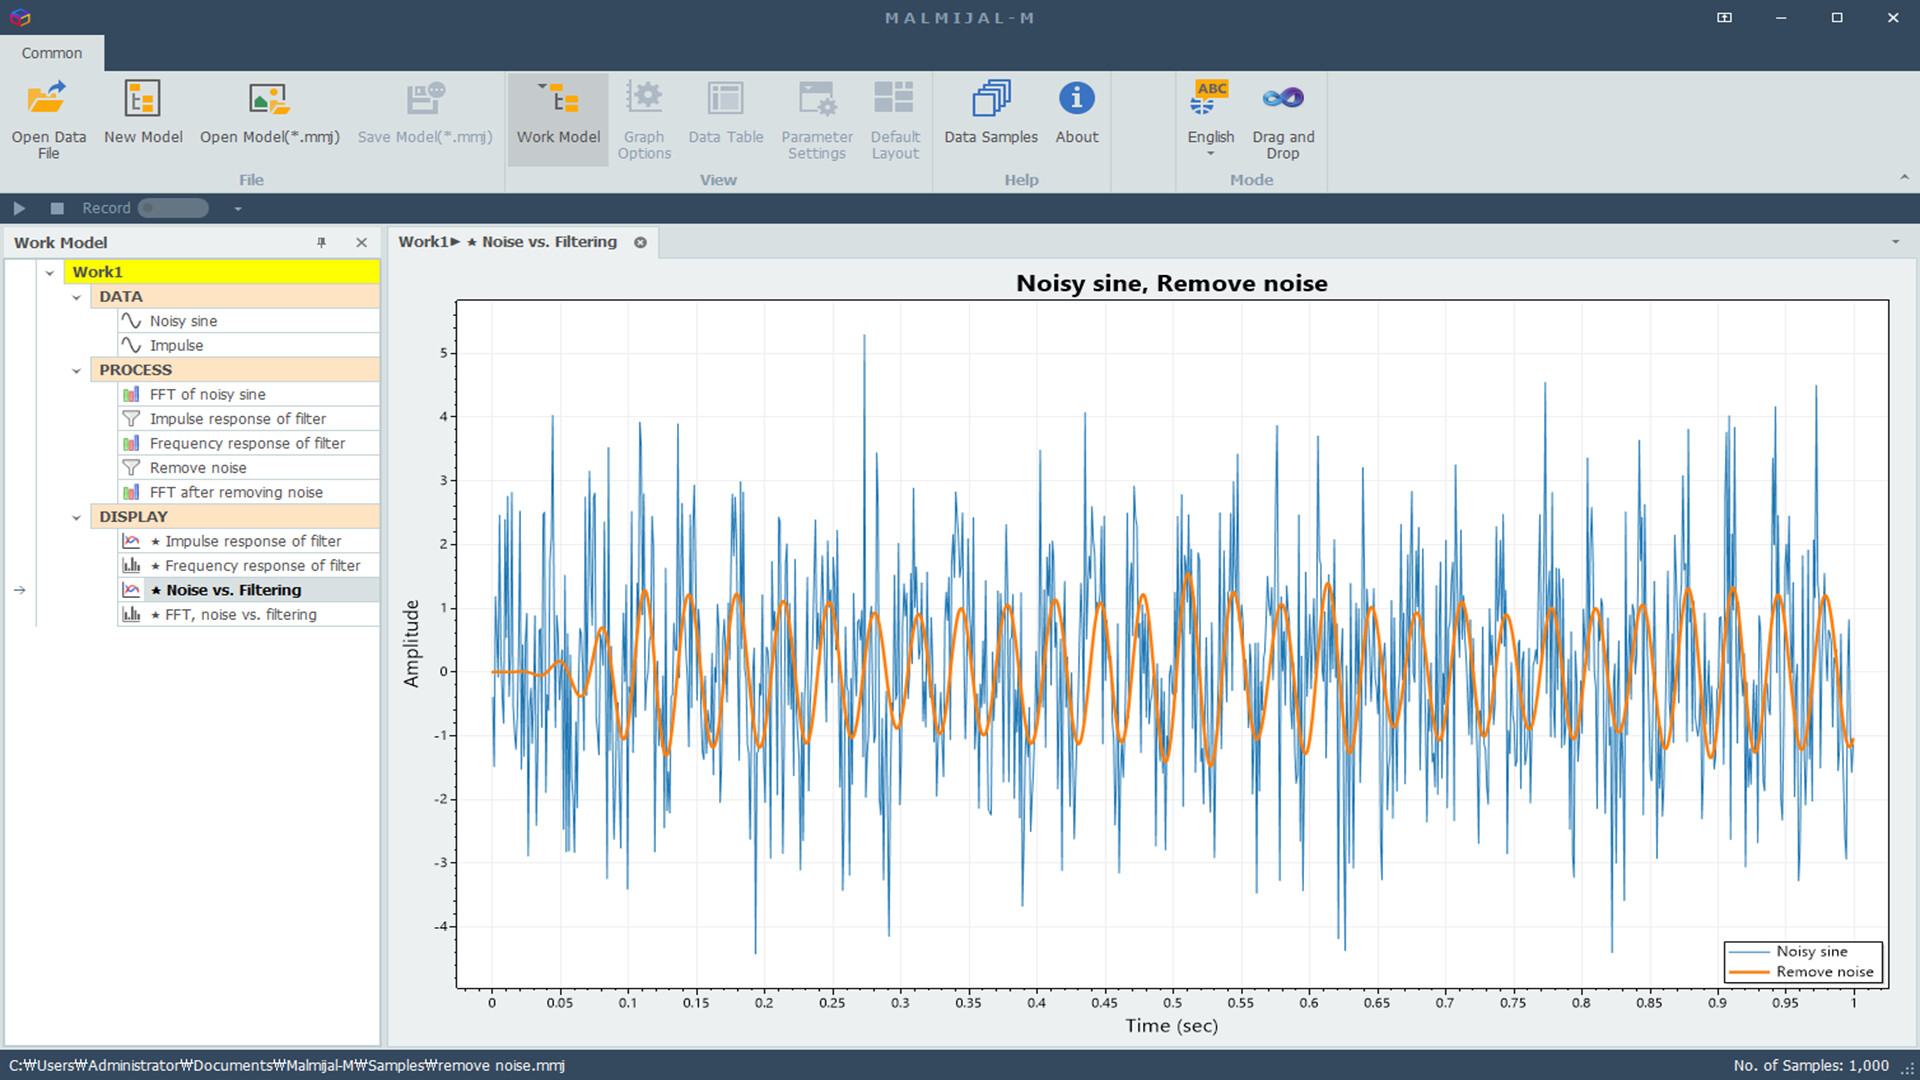Open FFT after removing noise
Image resolution: width=1920 pixels, height=1080 pixels.
point(235,492)
